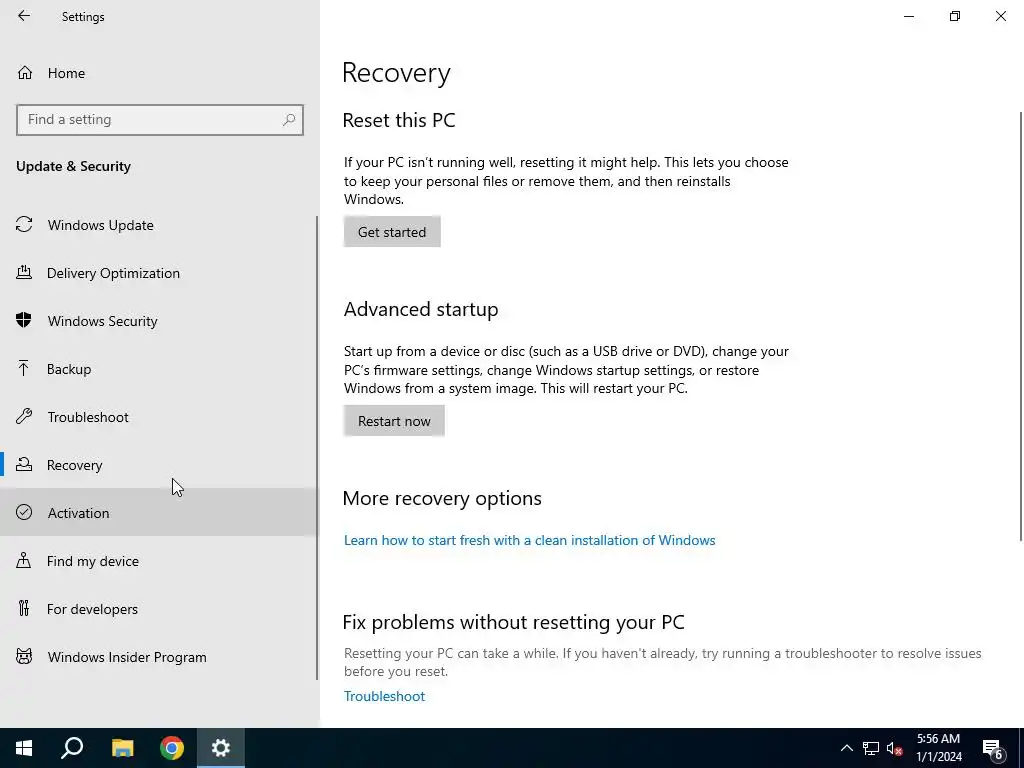Launch Google Chrome from the taskbar
Image resolution: width=1024 pixels, height=768 pixels.
[172, 748]
